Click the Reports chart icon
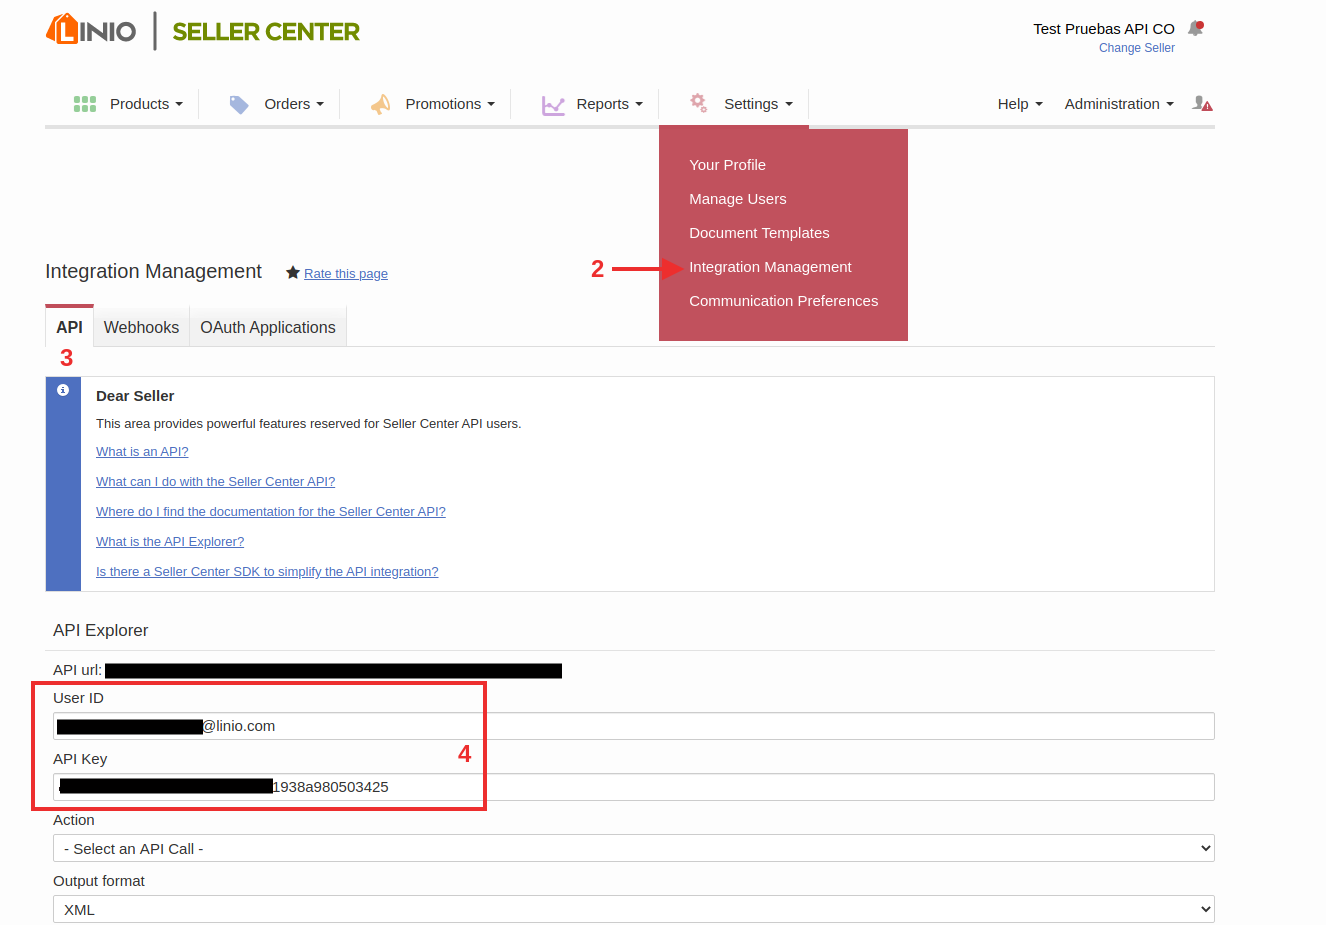Viewport: 1326px width, 925px height. [553, 105]
